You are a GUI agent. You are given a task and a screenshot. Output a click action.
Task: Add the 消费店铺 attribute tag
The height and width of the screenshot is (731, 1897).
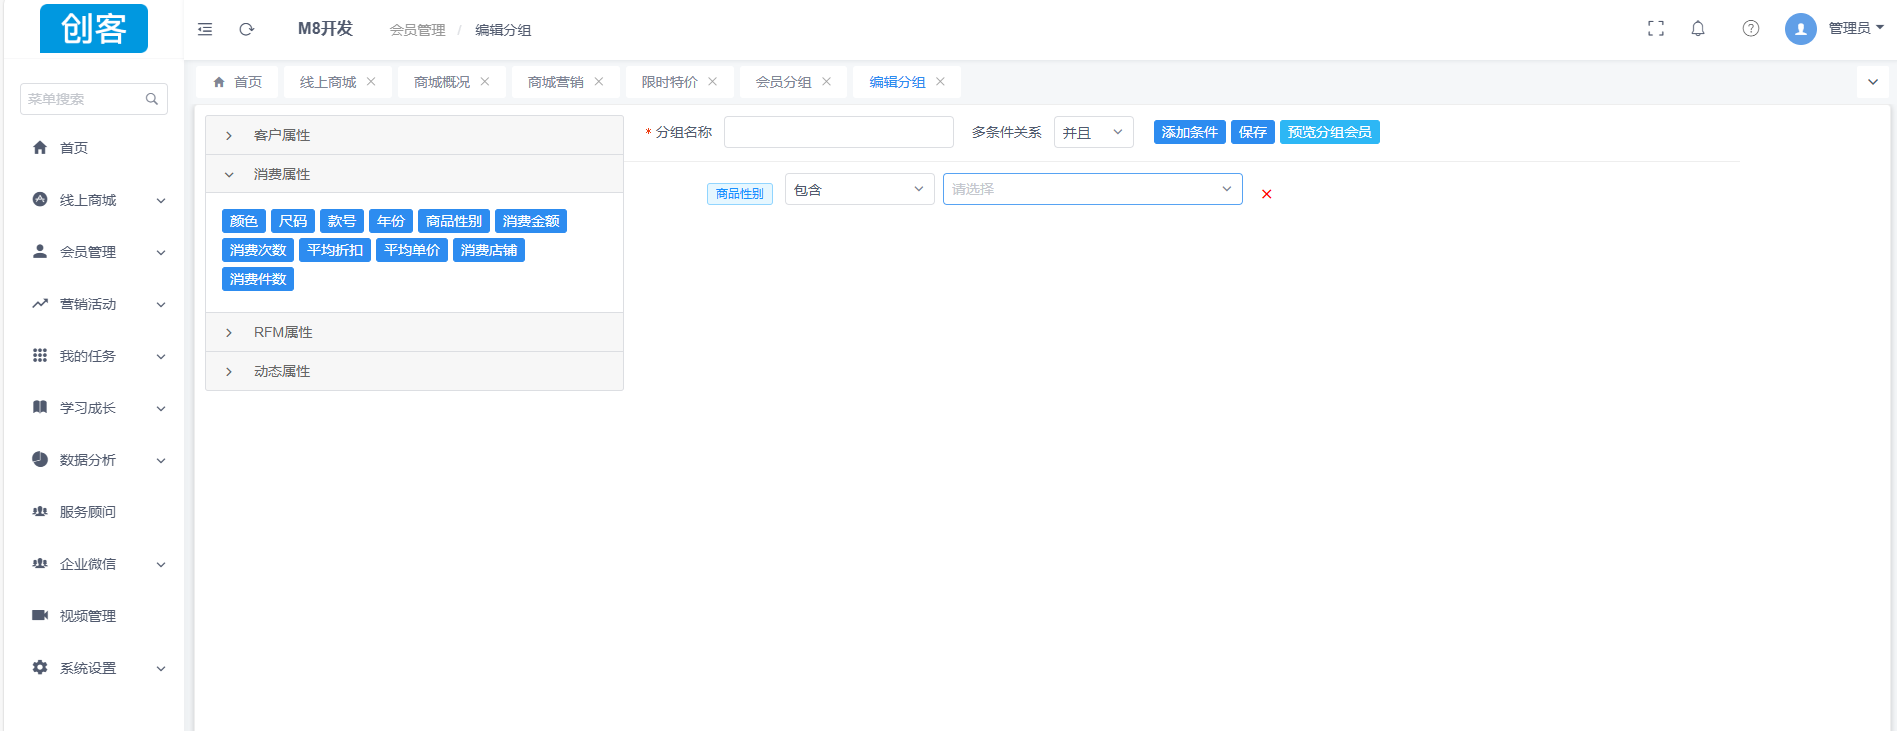click(x=489, y=250)
